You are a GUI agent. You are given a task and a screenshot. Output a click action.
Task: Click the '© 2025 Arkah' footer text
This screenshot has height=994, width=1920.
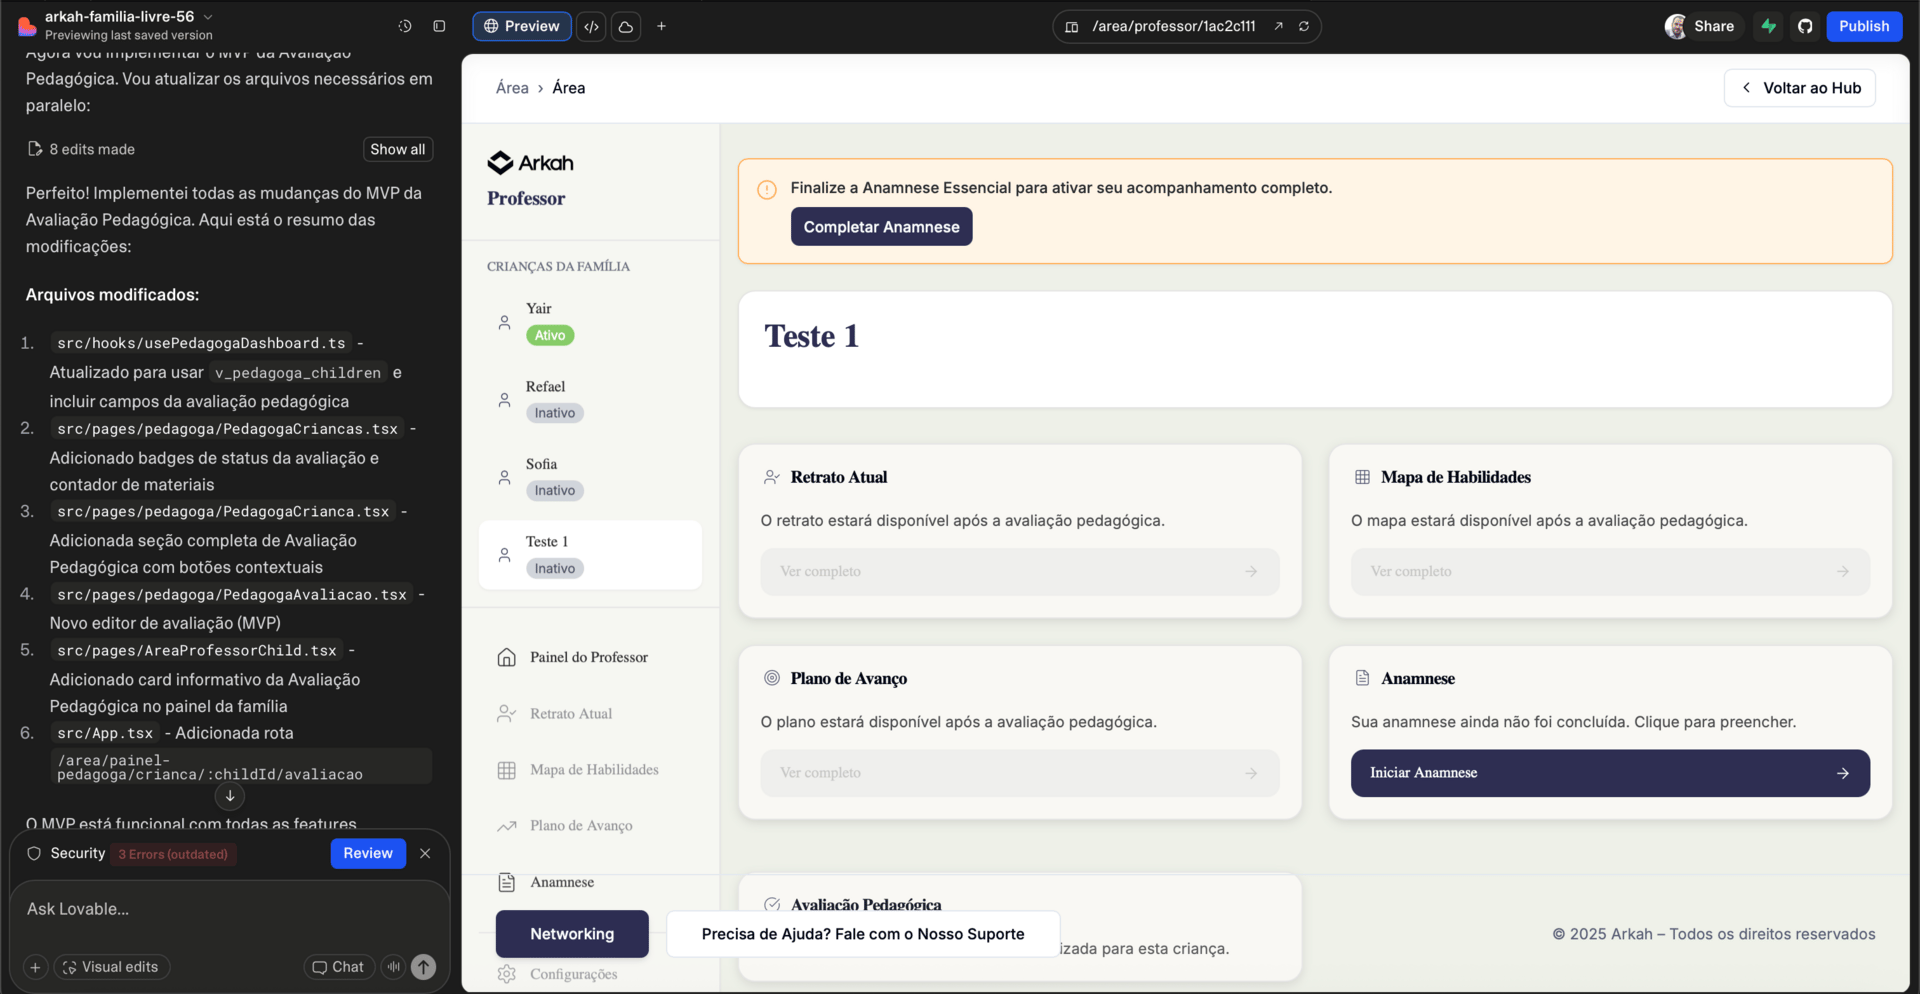pos(1713,934)
